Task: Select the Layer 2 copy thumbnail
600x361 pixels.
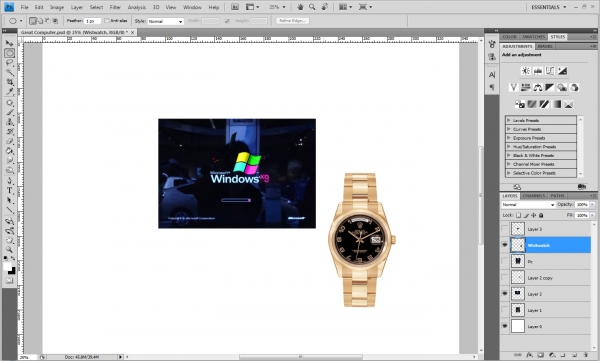Action: tap(518, 278)
